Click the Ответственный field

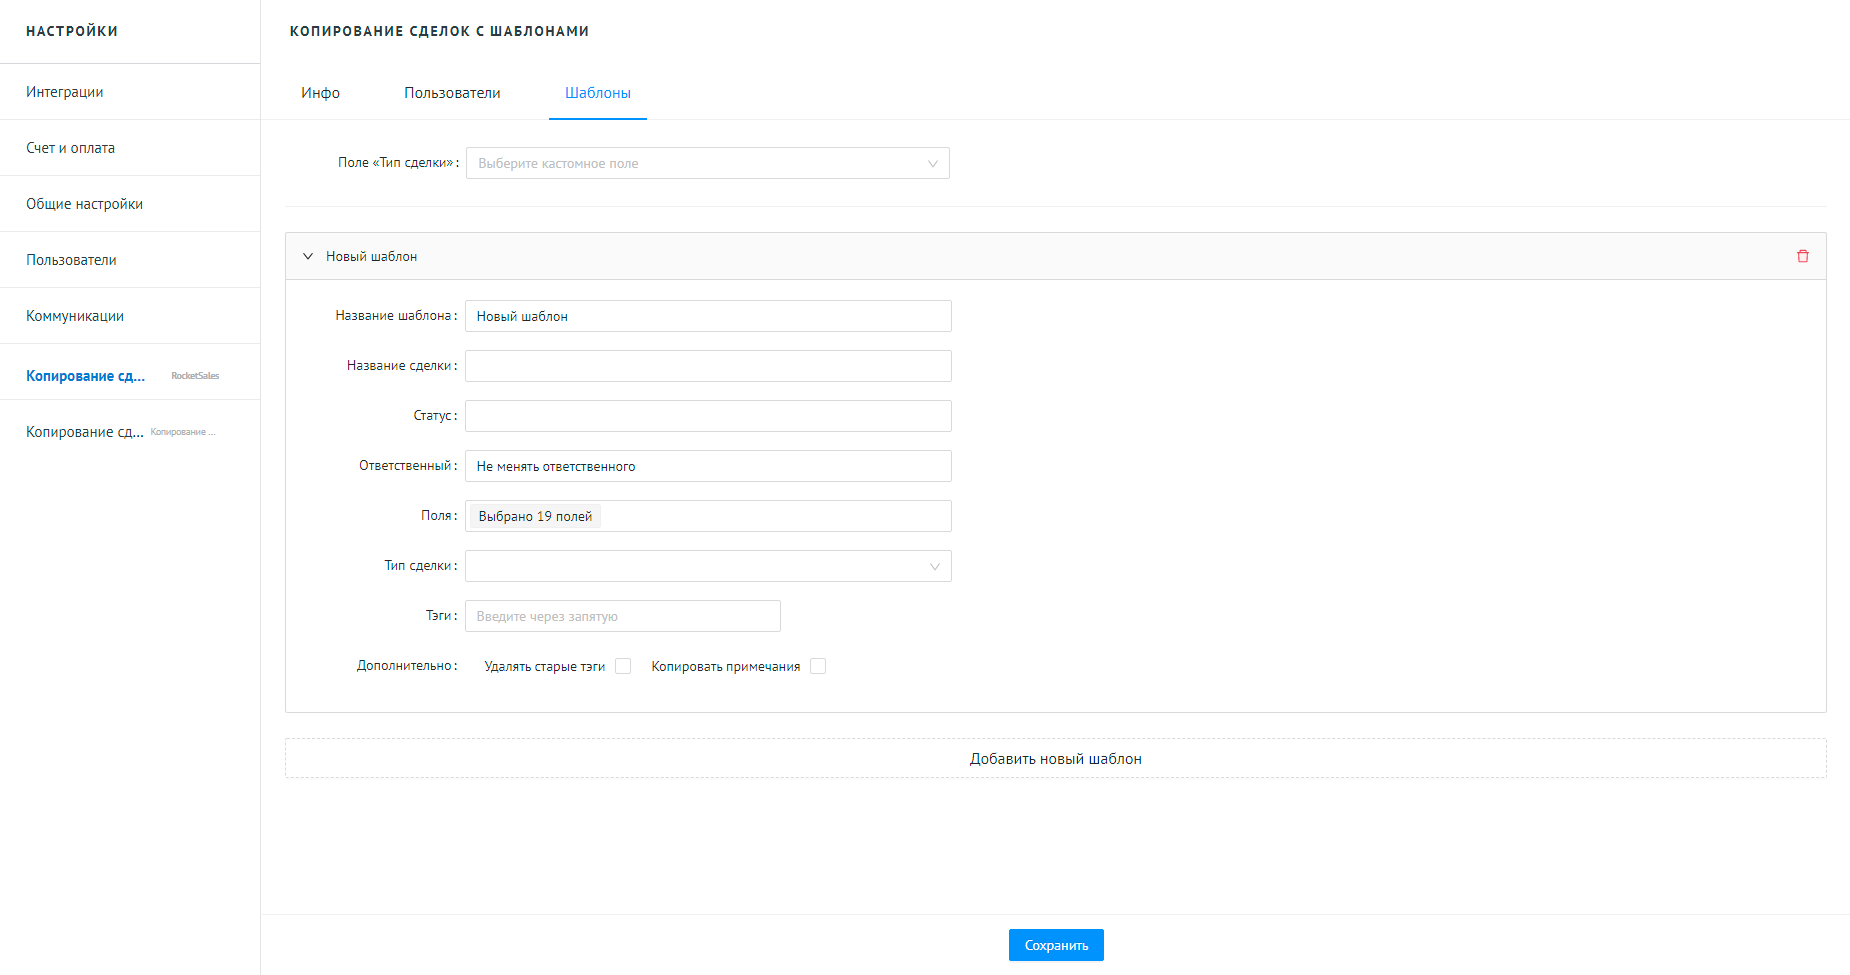(x=708, y=466)
